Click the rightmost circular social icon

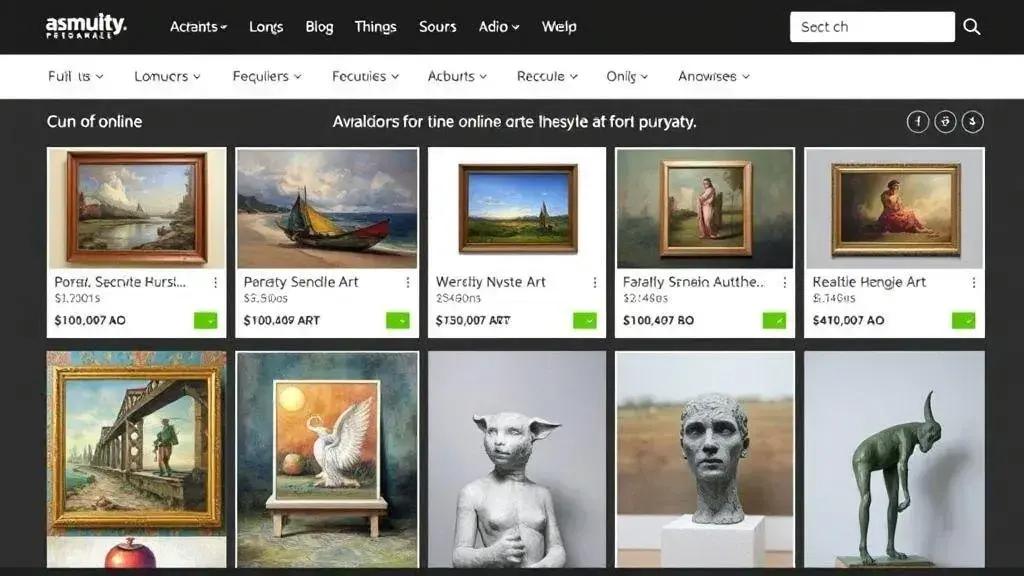(972, 122)
